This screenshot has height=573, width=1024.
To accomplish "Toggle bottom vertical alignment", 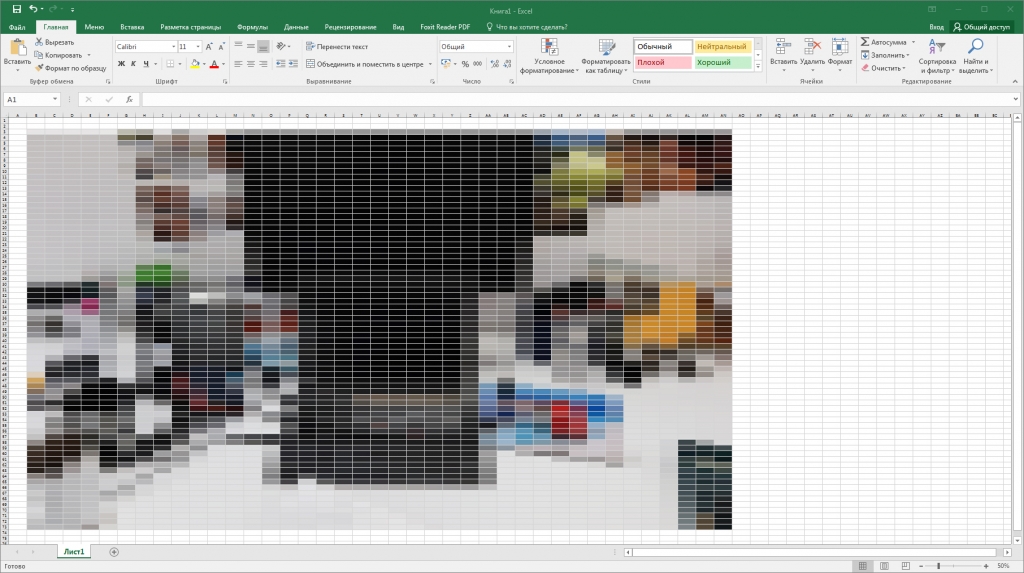I will pos(263,46).
